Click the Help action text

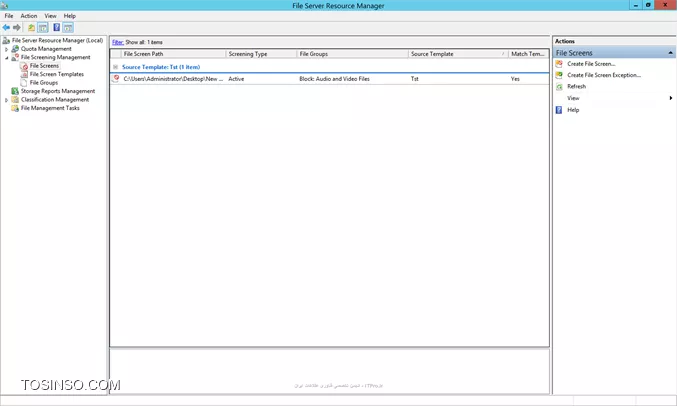pyautogui.click(x=573, y=110)
